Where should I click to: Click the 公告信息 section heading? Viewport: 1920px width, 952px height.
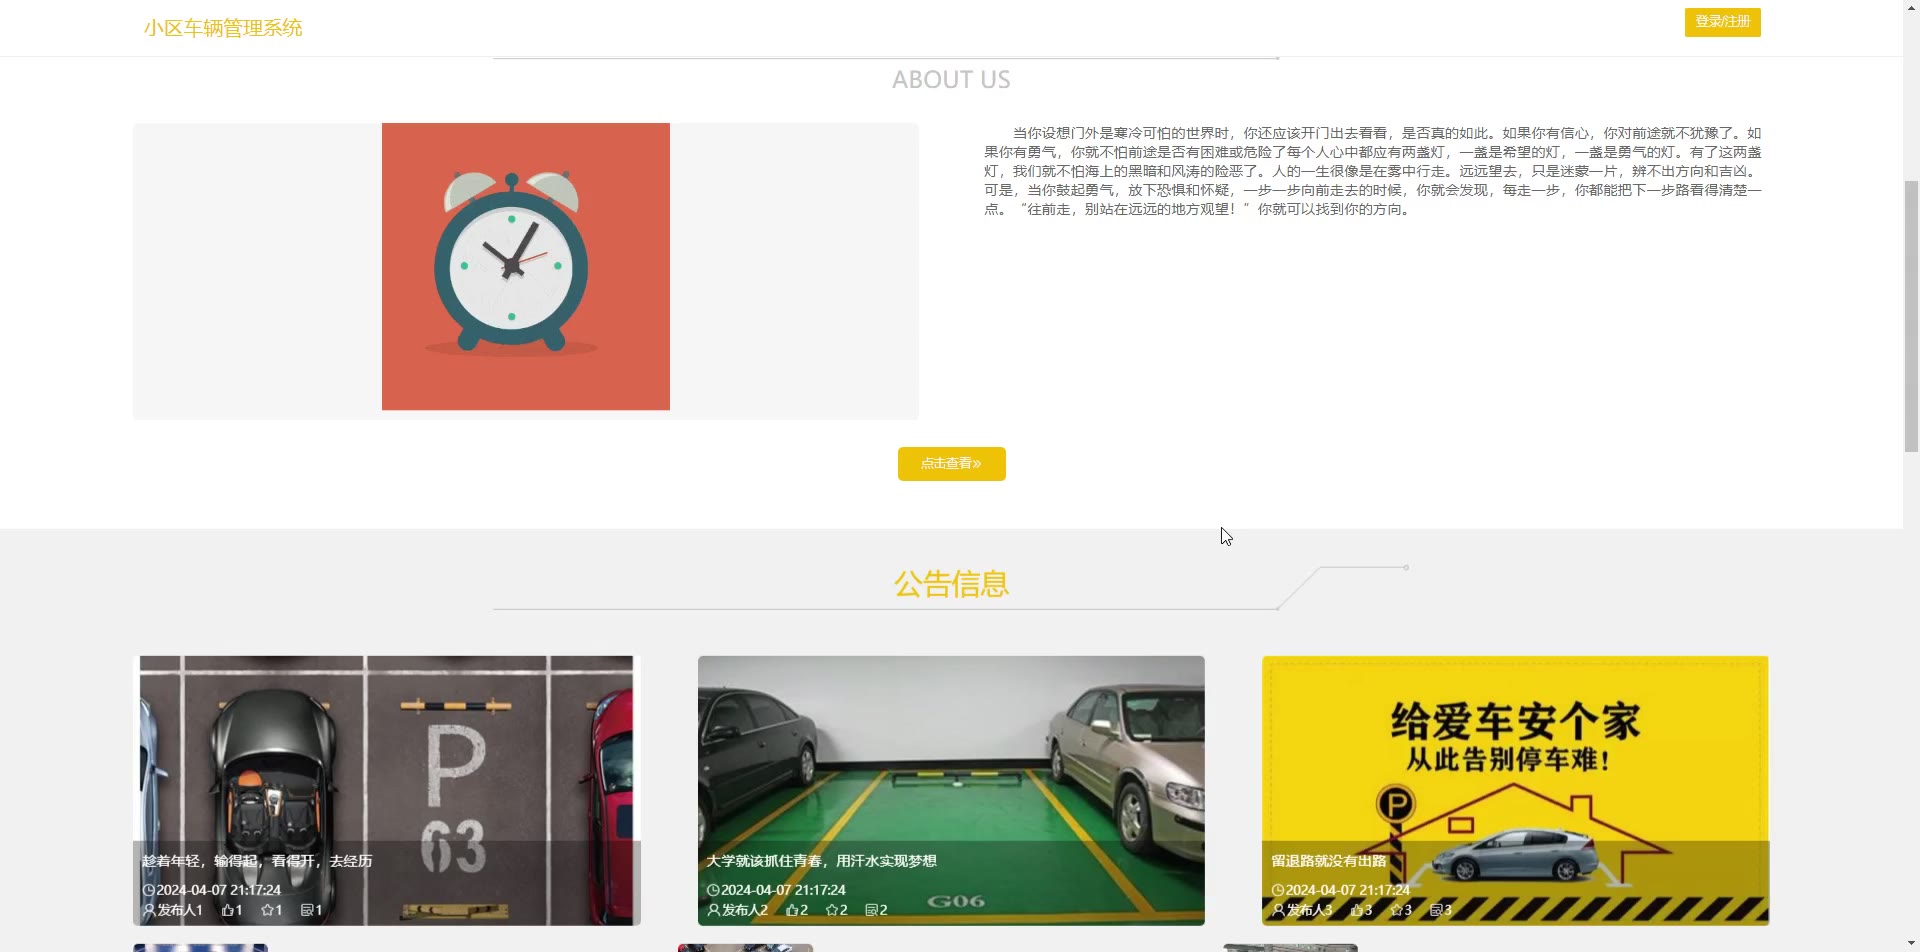951,584
